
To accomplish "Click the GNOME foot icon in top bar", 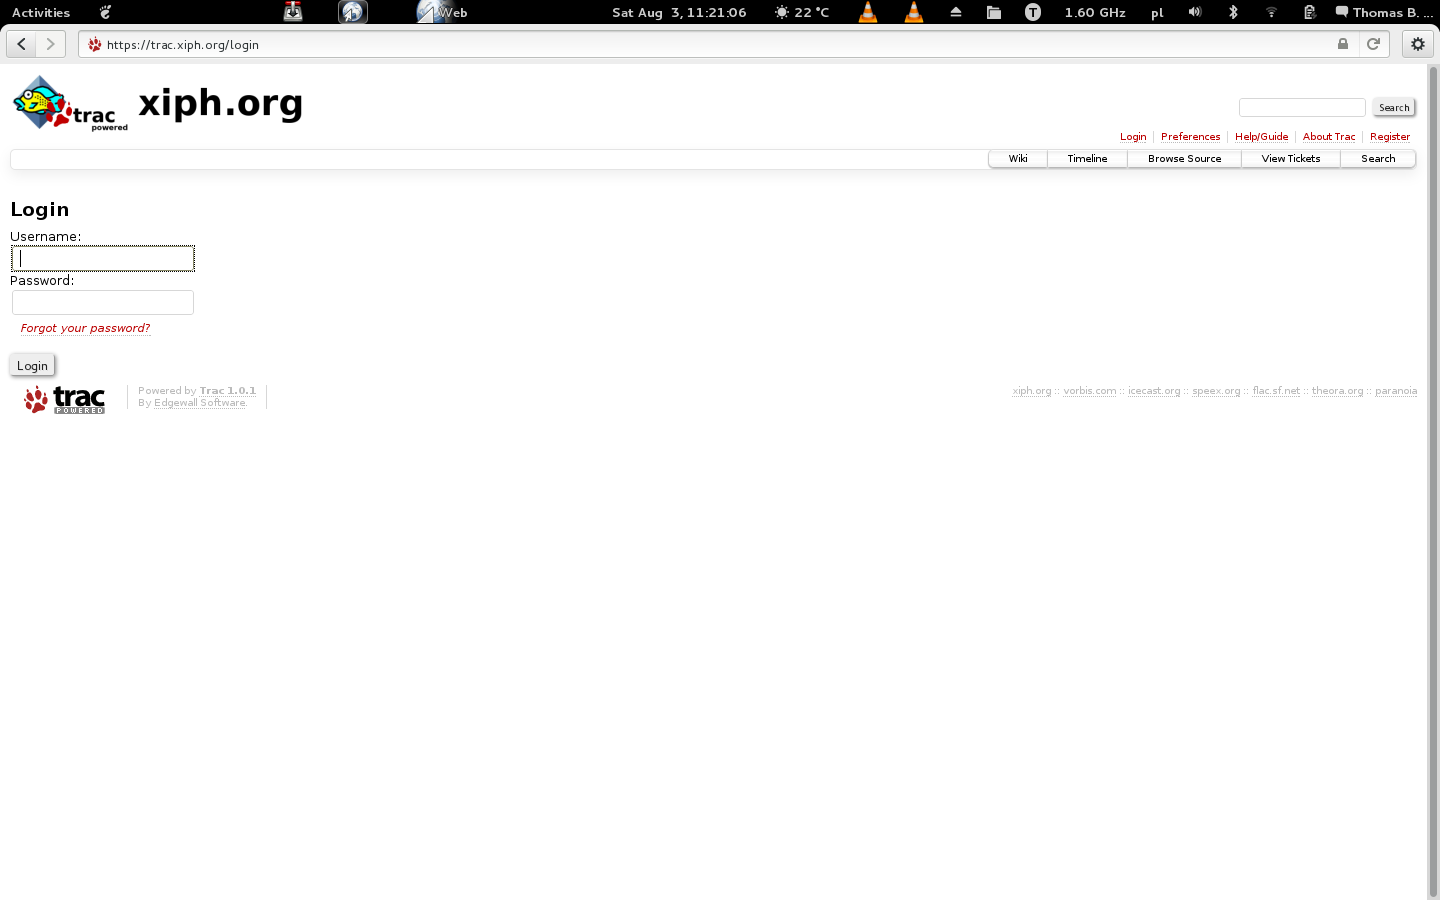I will pos(105,12).
